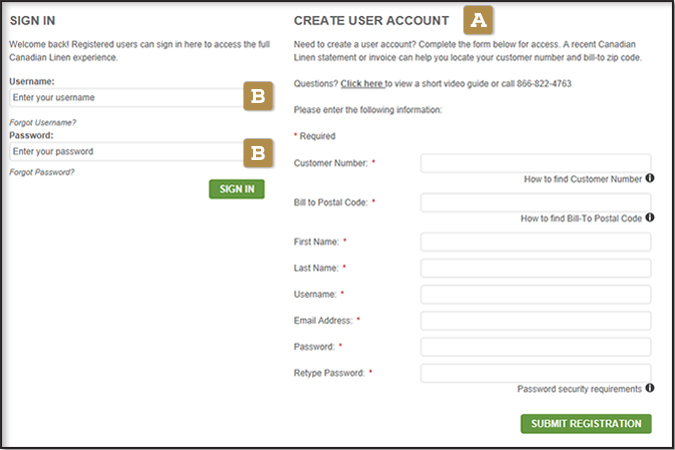
Task: Select the Retype Password input field
Action: click(536, 373)
